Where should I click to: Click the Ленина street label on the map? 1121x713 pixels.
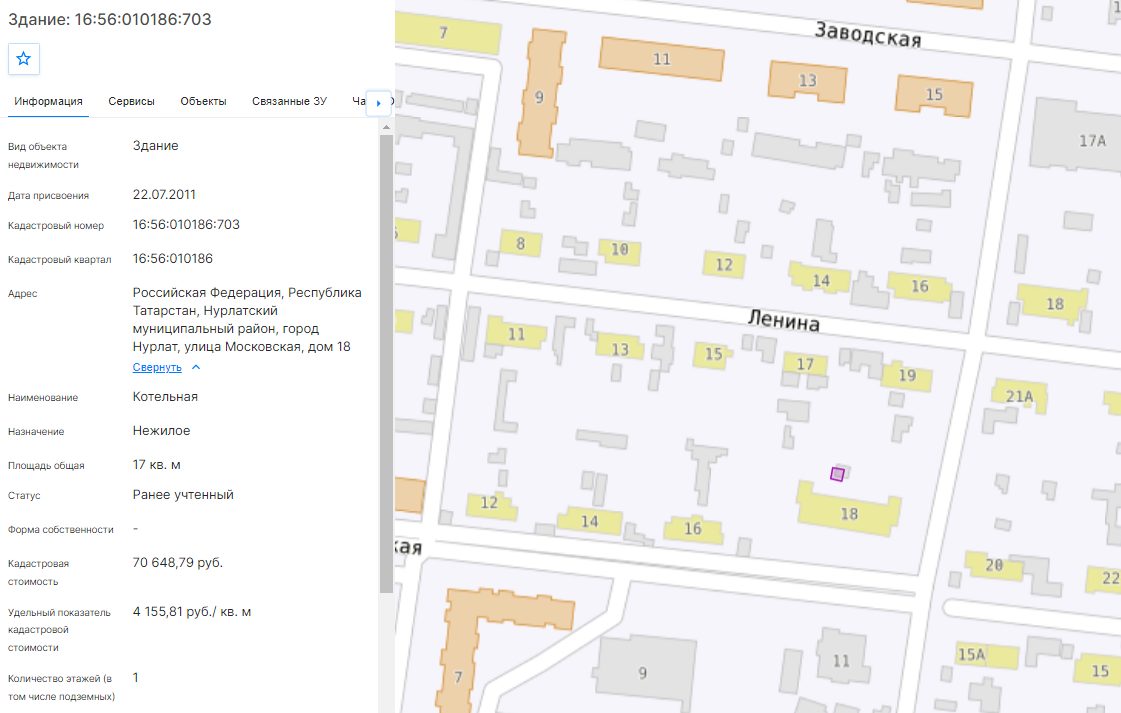click(x=784, y=320)
